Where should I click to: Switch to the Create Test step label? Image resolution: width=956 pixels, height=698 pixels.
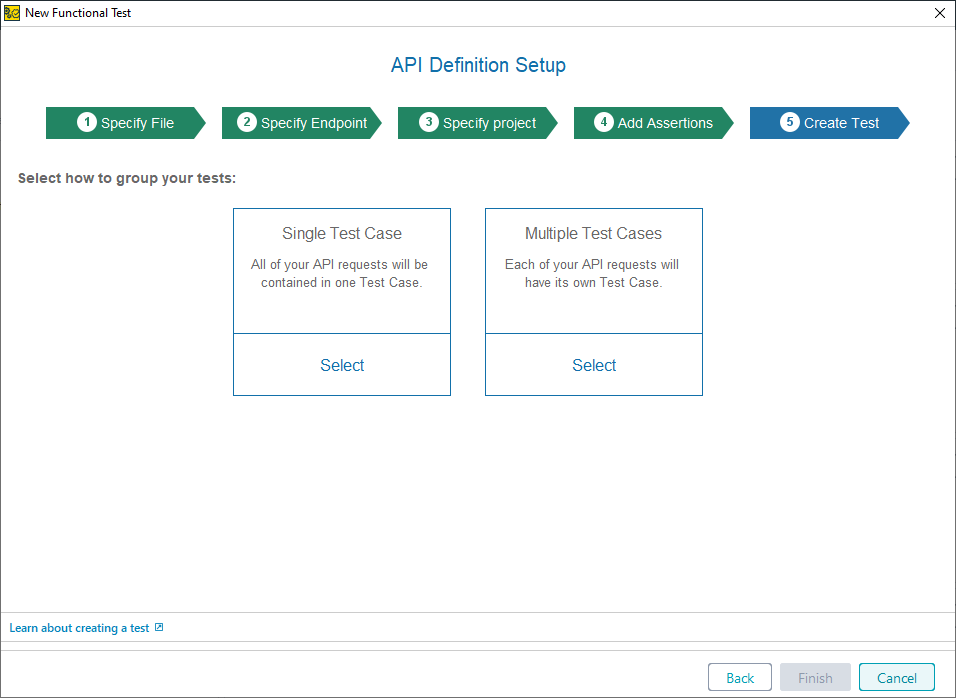coord(841,123)
